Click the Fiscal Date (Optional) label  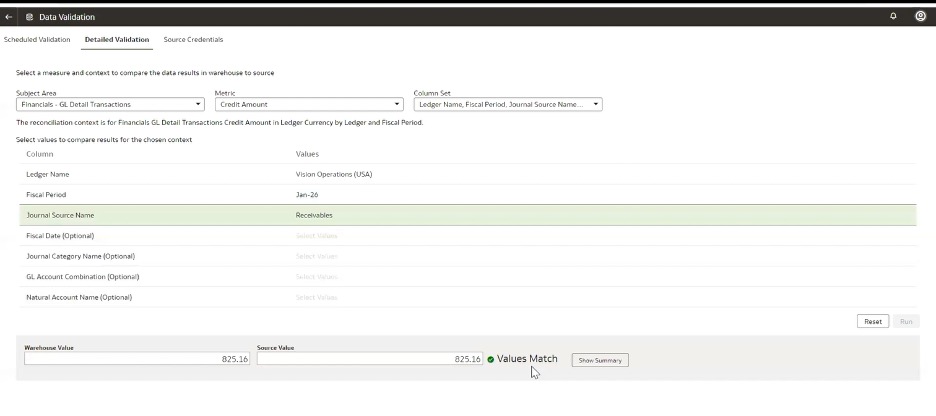point(60,236)
